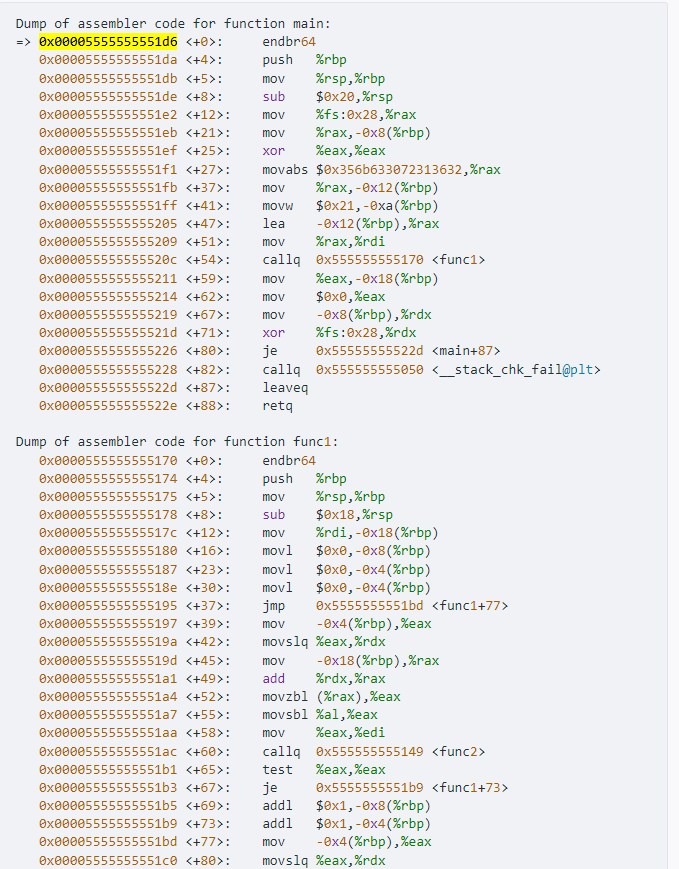The height and width of the screenshot is (869, 679).
Task: Click the callq func2 target address
Action: point(370,752)
